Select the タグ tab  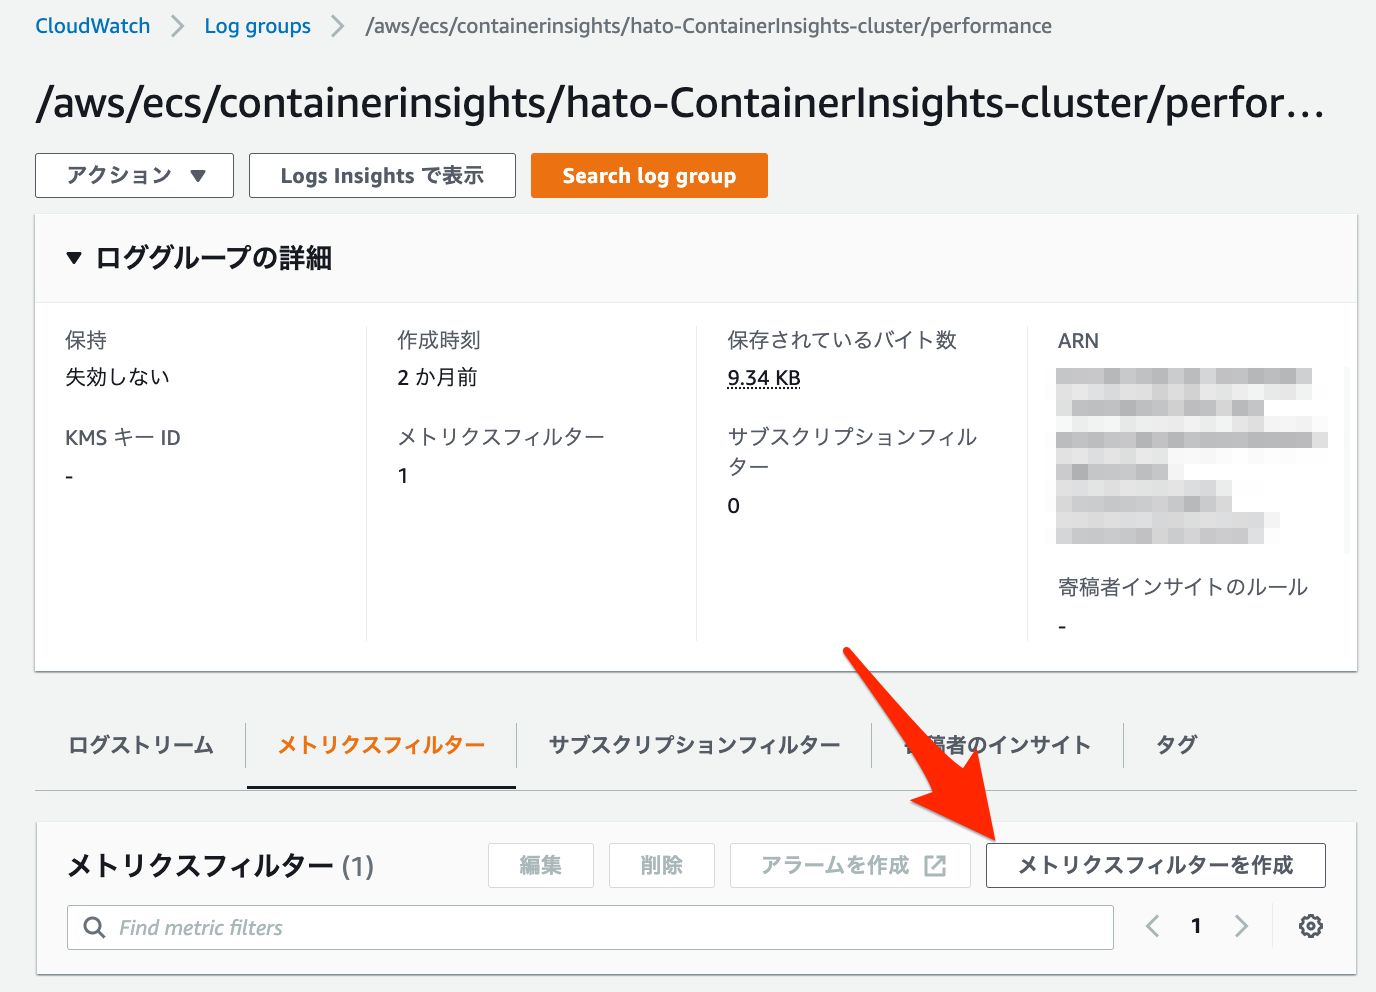[1174, 745]
